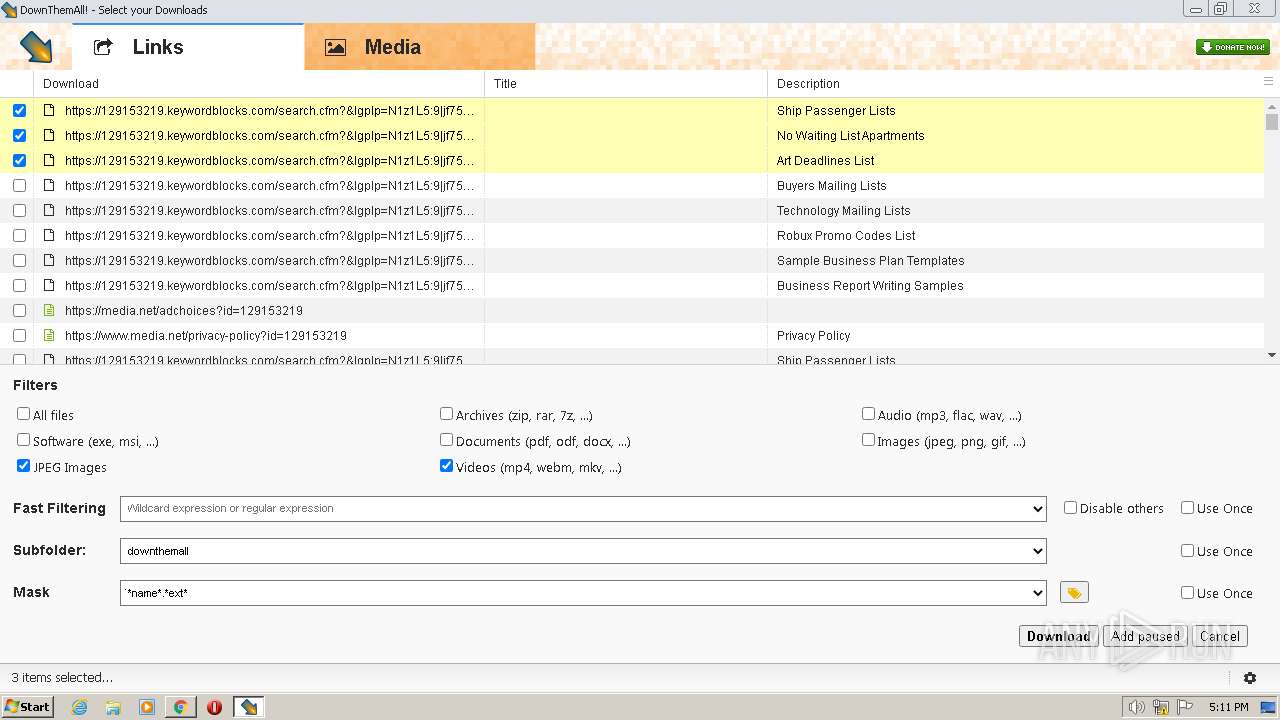Toggle Disable others checkbox
This screenshot has height=720, width=1280.
[x=1070, y=508]
